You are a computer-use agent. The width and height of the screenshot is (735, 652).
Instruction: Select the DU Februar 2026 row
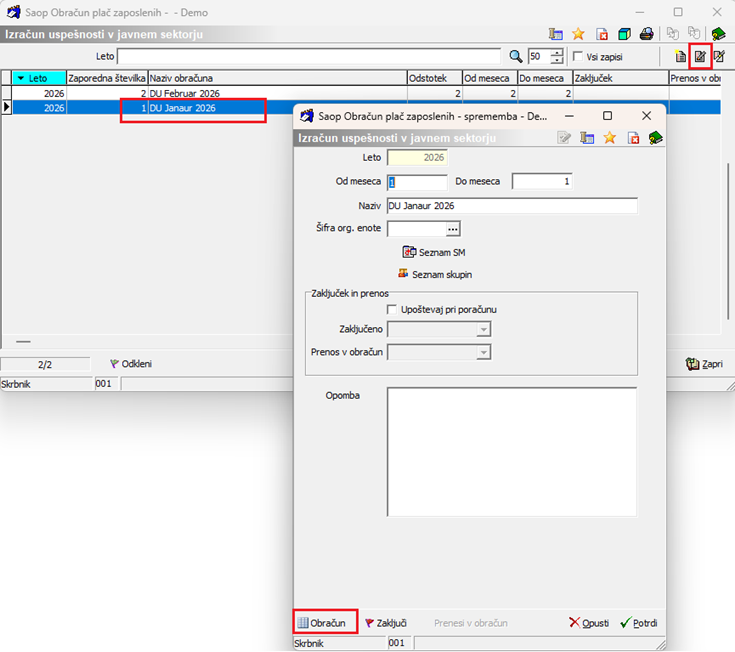click(x=366, y=93)
